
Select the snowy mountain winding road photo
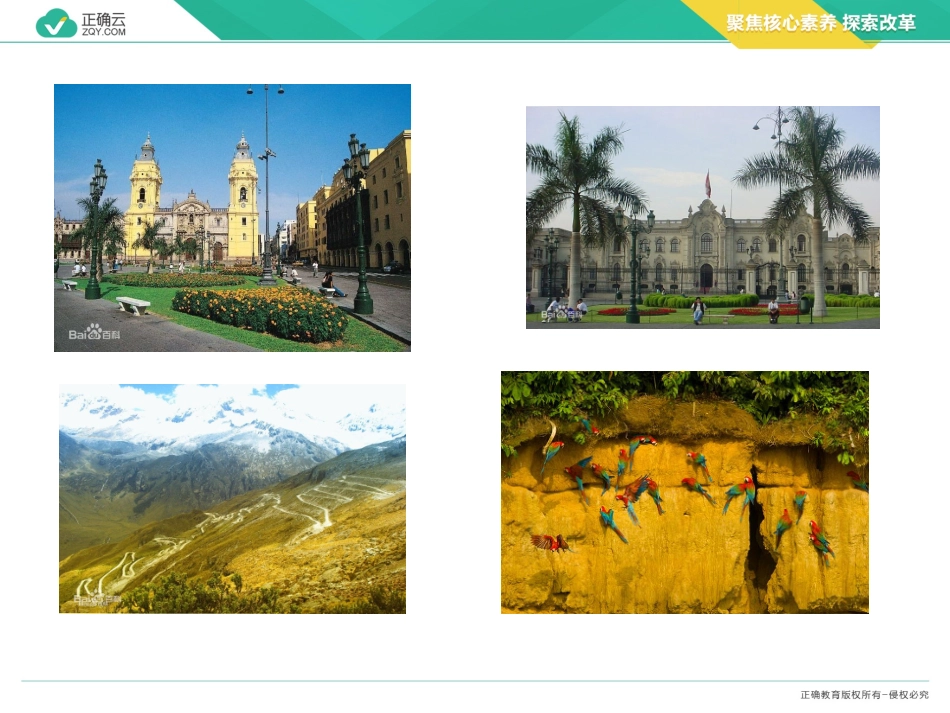pyautogui.click(x=232, y=498)
